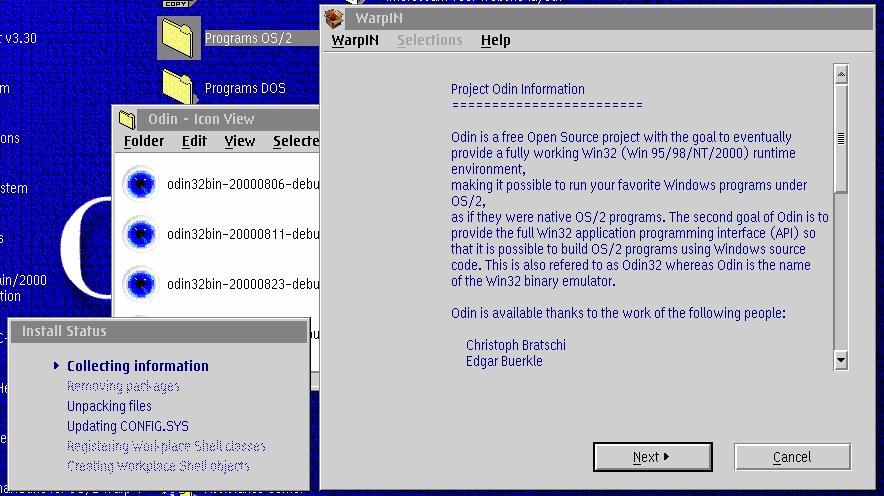Screen dimensions: 884x496
Task: Select the Programs DOS folder icon
Action: pyautogui.click(x=178, y=87)
